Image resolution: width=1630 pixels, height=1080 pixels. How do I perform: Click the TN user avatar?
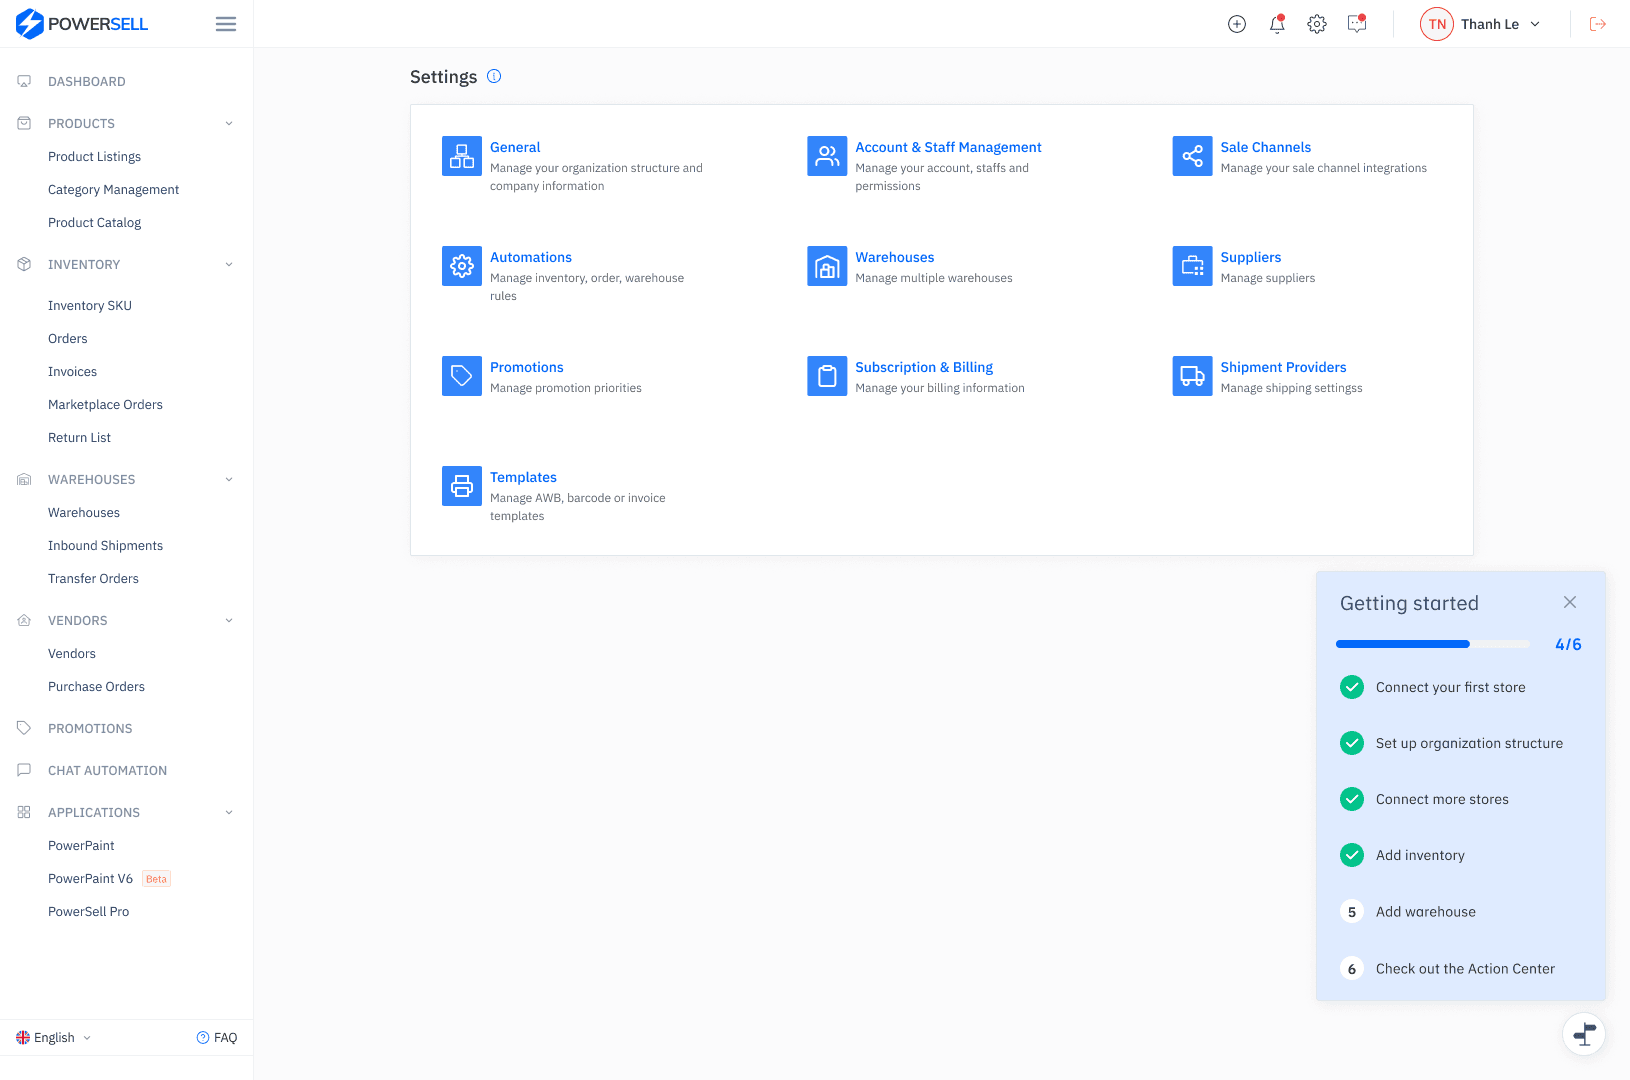1437,24
